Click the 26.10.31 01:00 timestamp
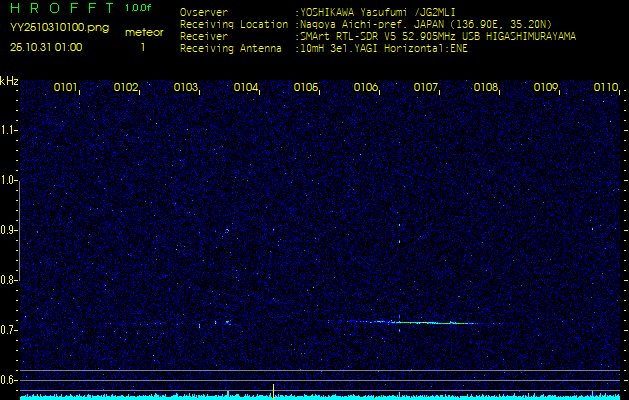629x400 pixels. coord(46,47)
